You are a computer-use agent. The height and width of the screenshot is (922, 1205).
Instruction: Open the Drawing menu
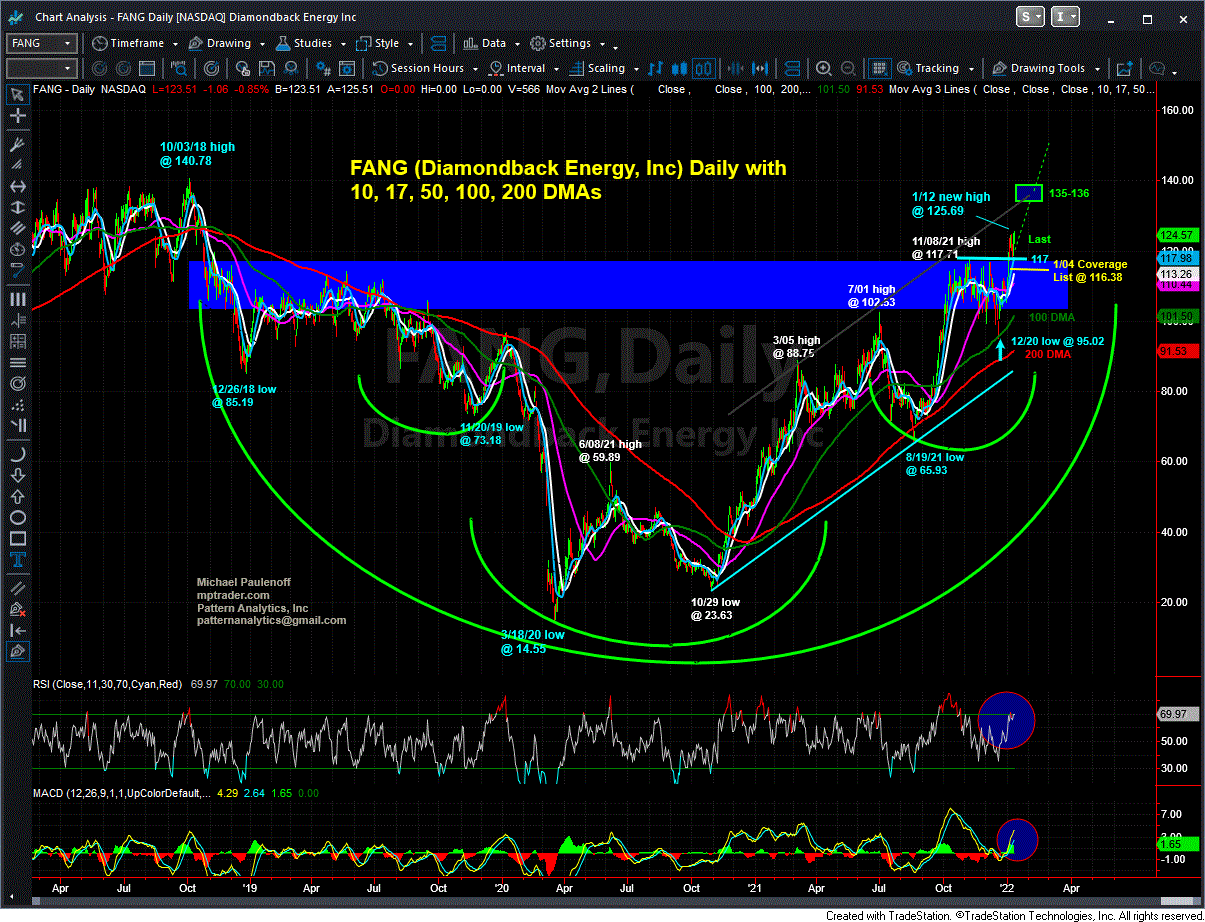click(226, 43)
